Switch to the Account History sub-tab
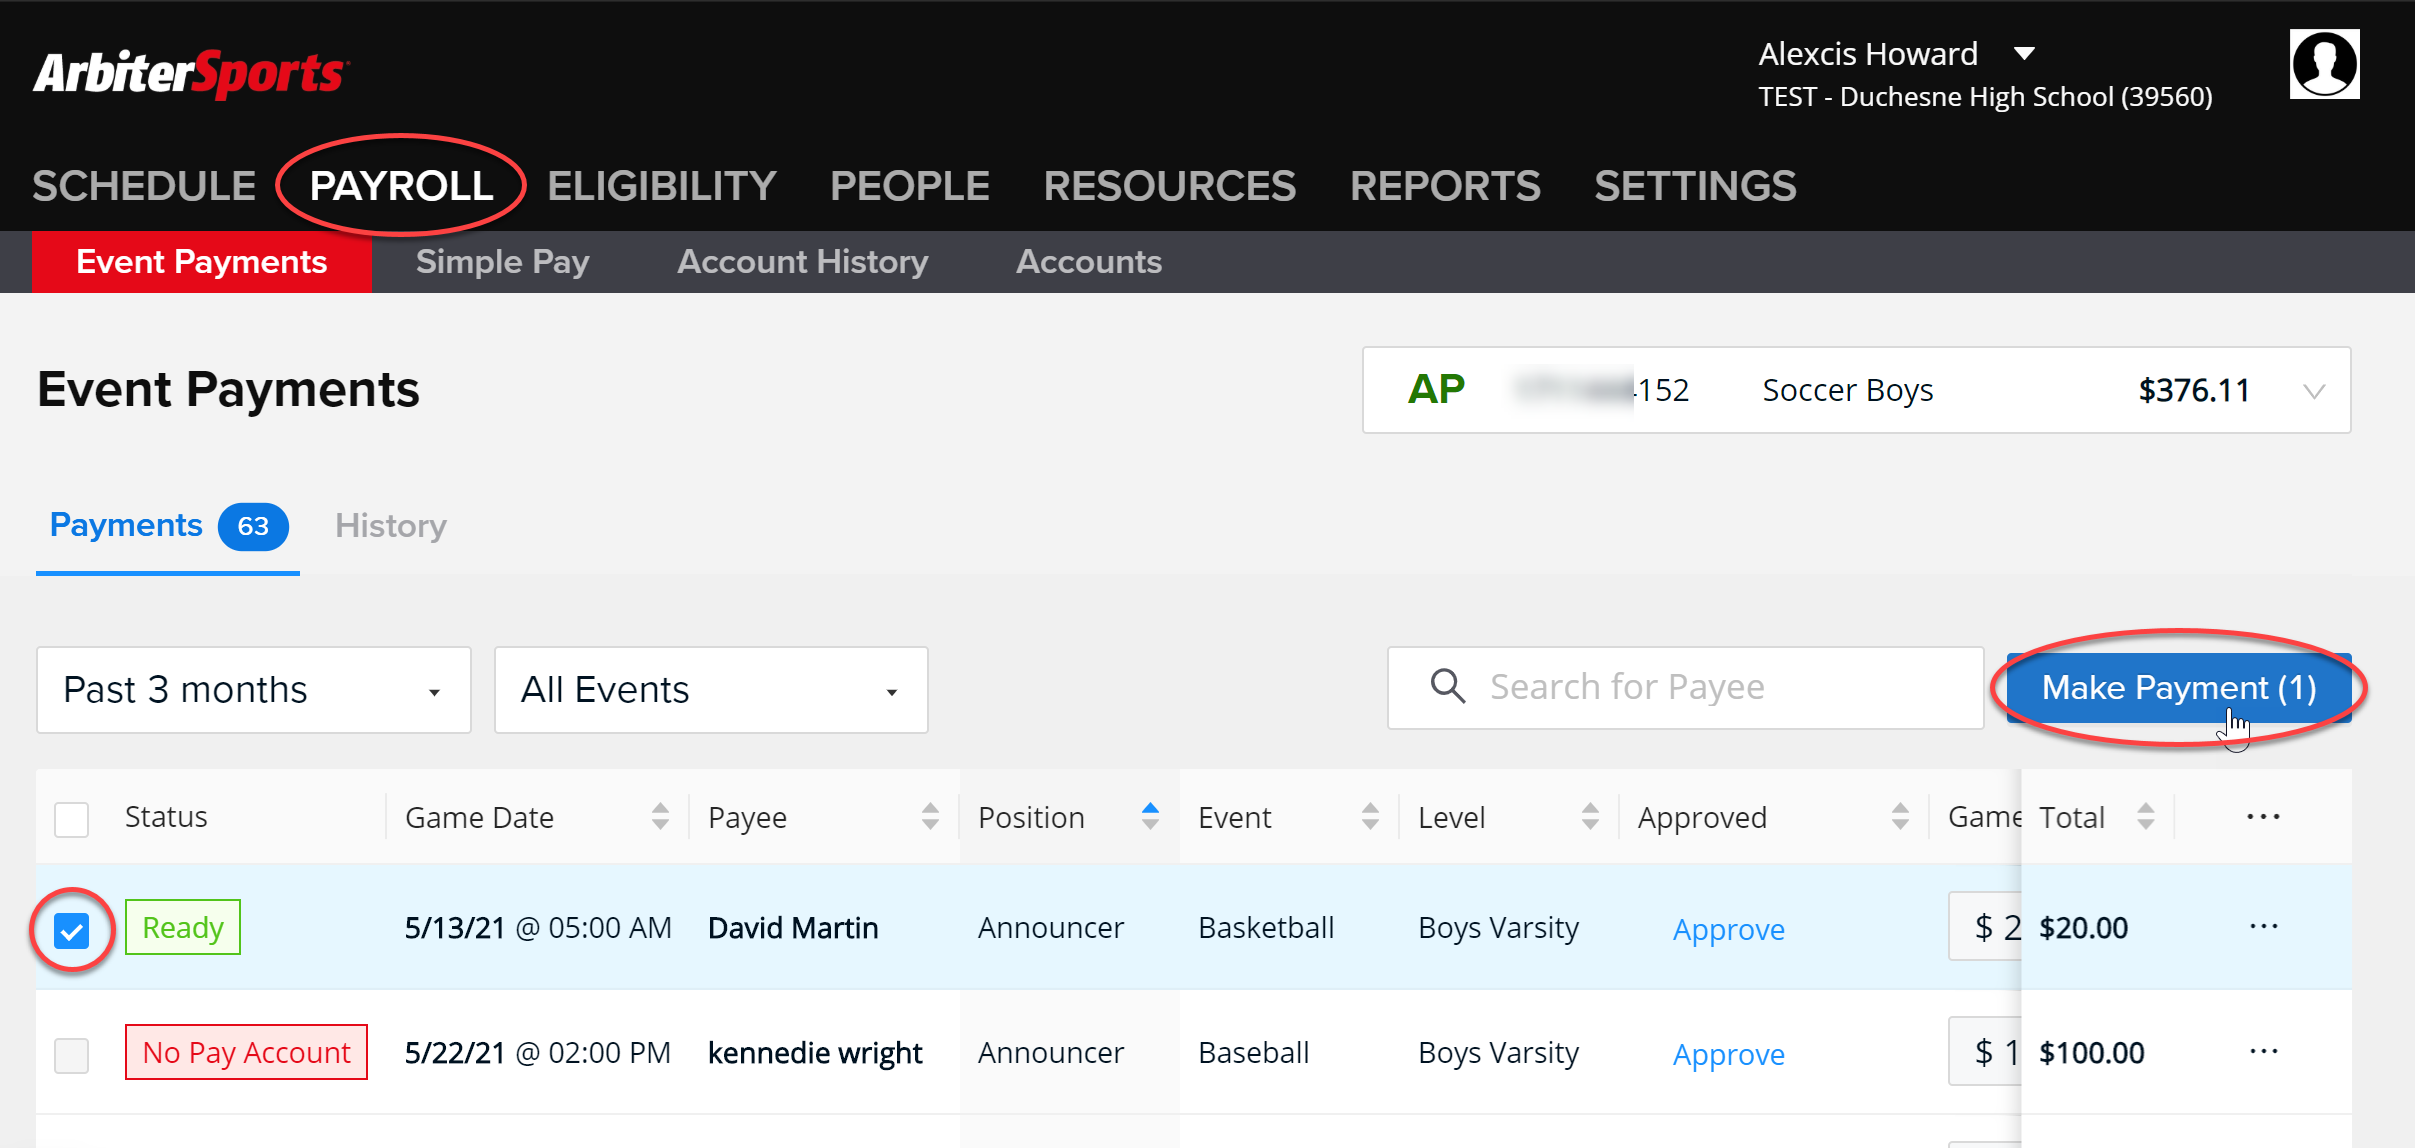 (803, 262)
